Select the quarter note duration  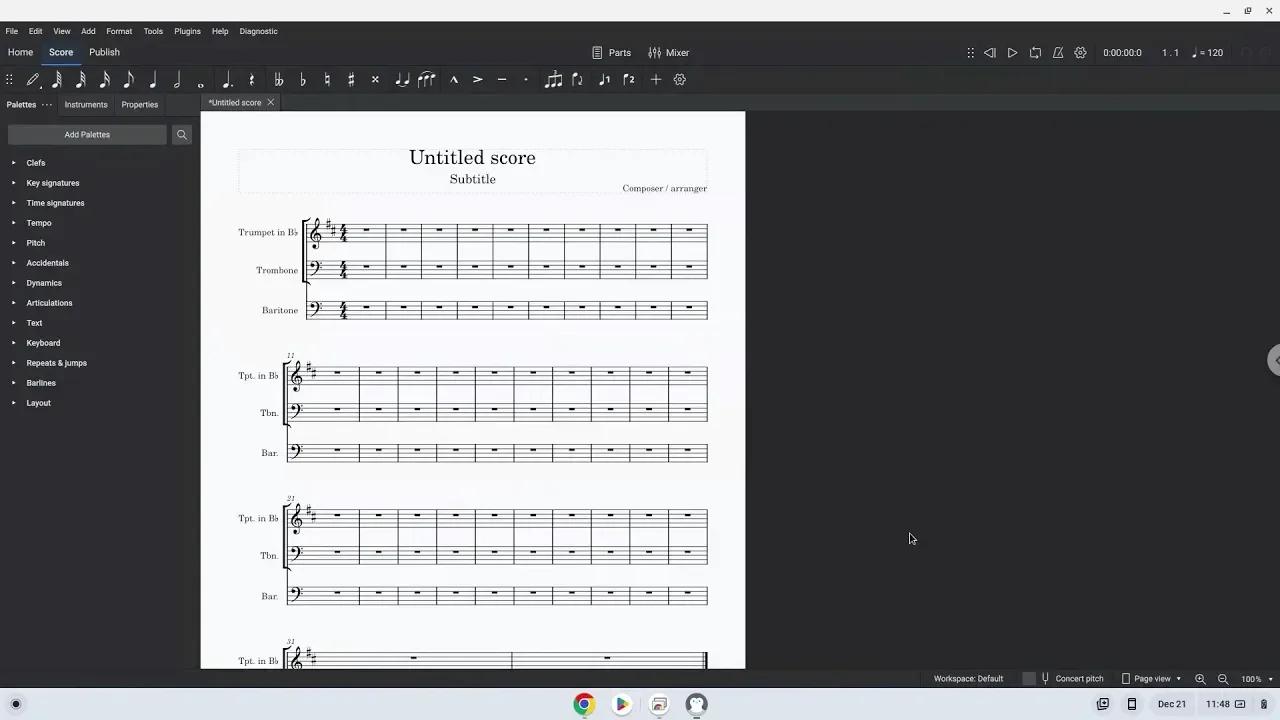coord(152,80)
